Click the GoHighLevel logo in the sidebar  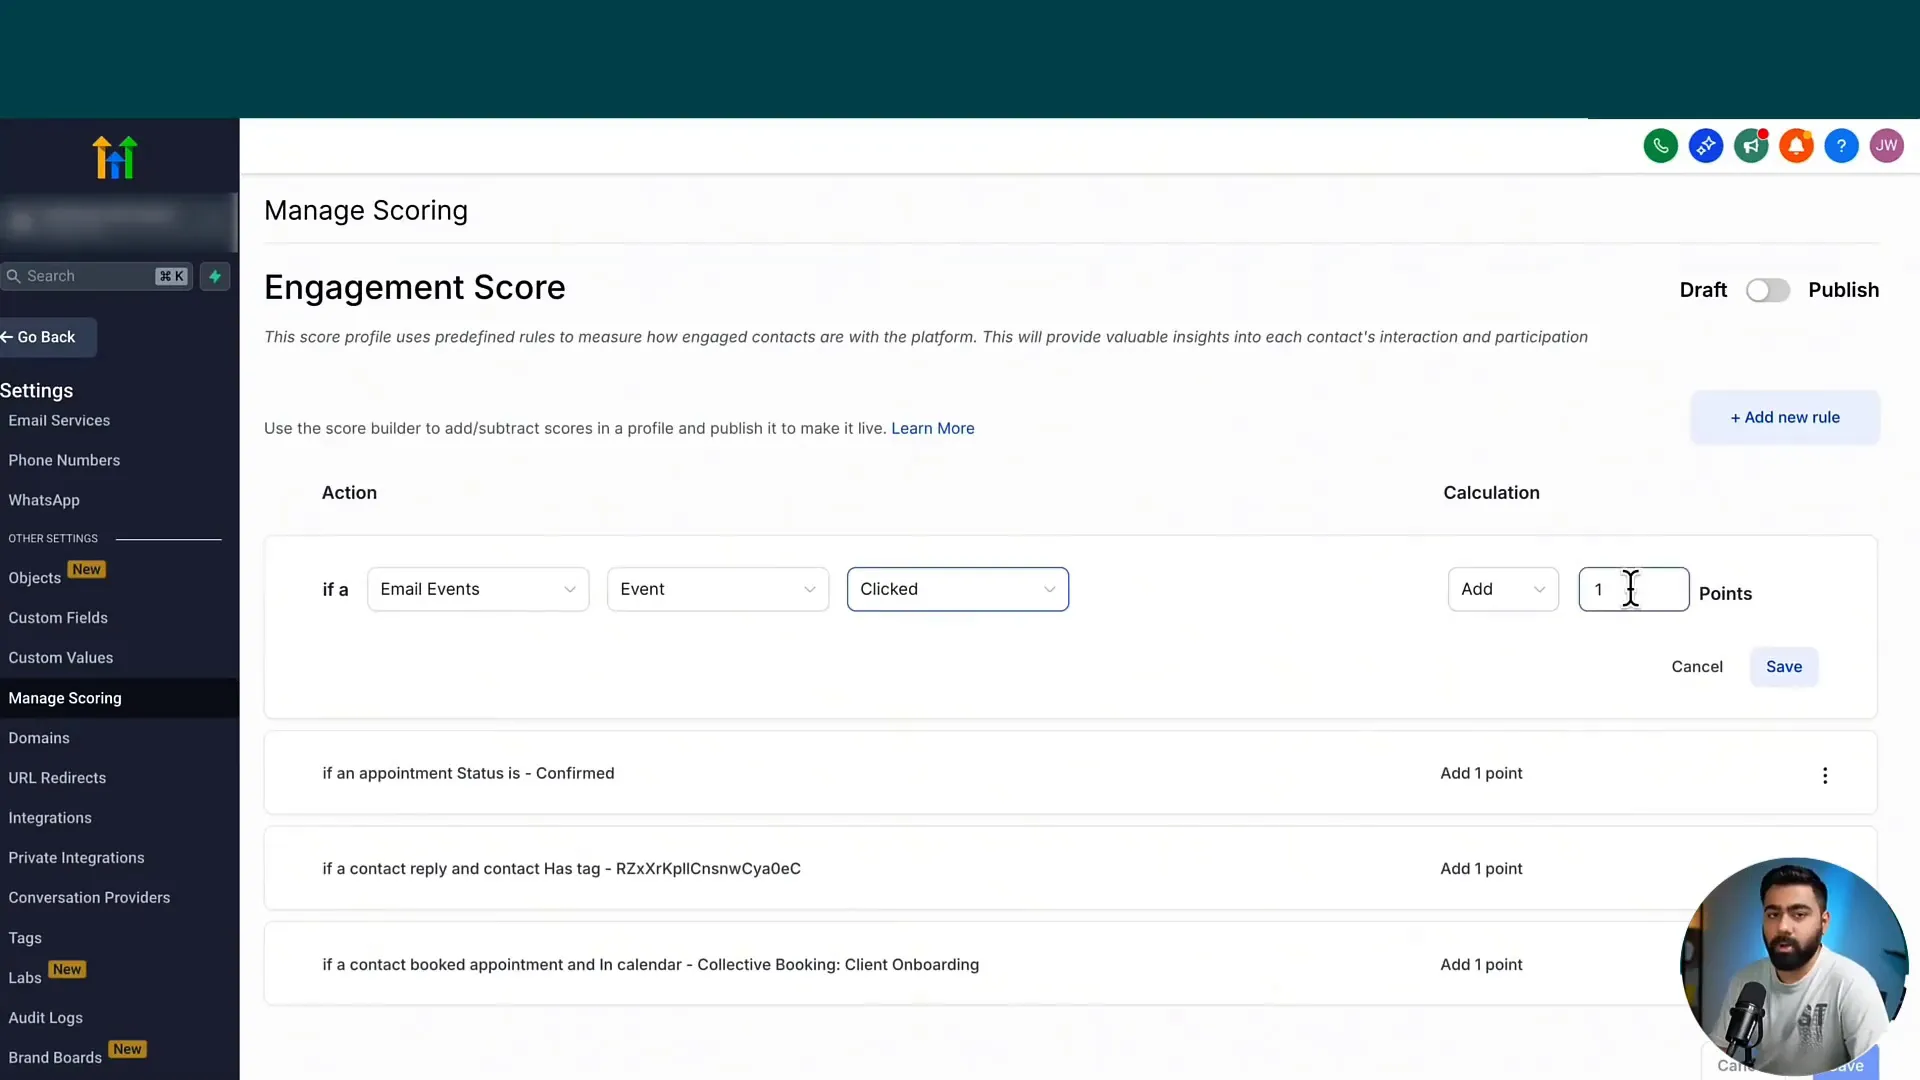114,156
